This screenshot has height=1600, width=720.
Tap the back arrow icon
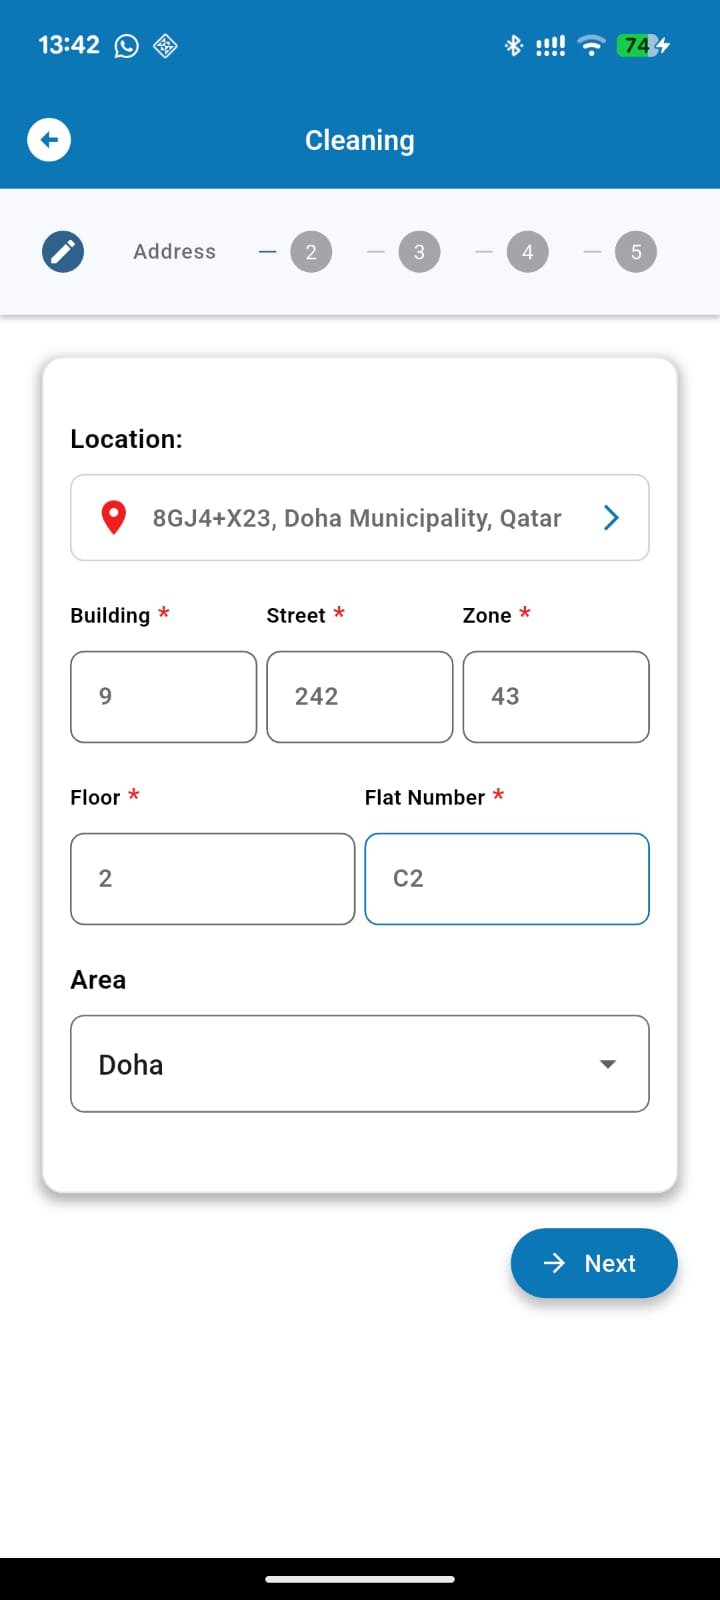point(49,140)
